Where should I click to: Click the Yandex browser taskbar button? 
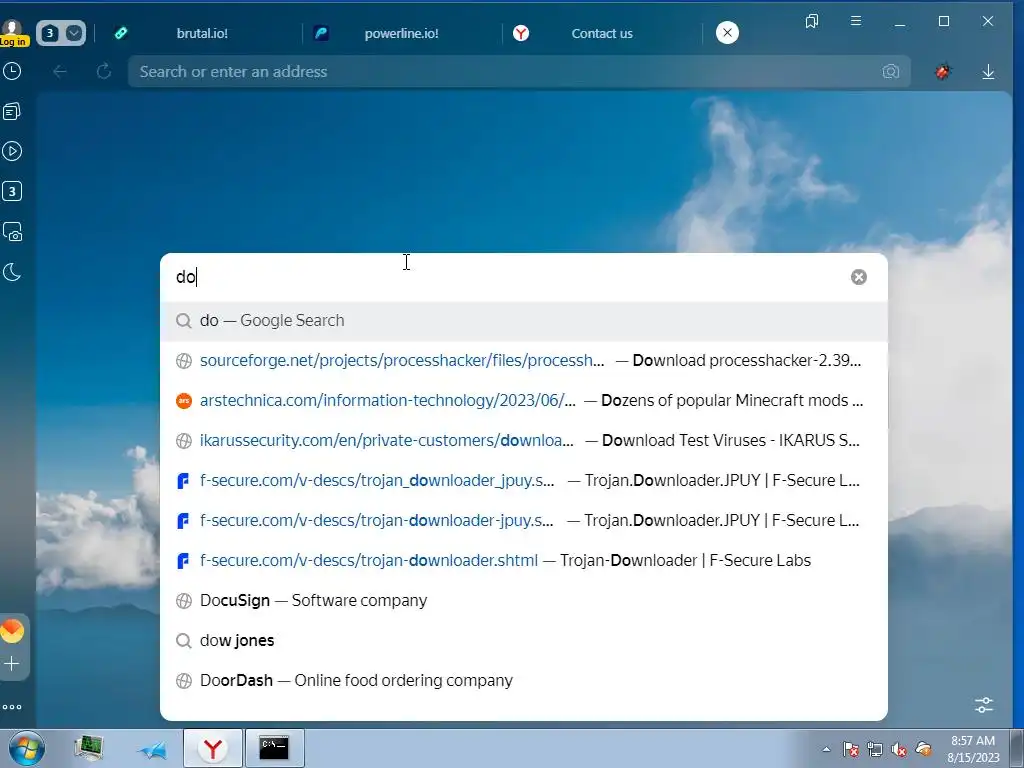point(213,748)
